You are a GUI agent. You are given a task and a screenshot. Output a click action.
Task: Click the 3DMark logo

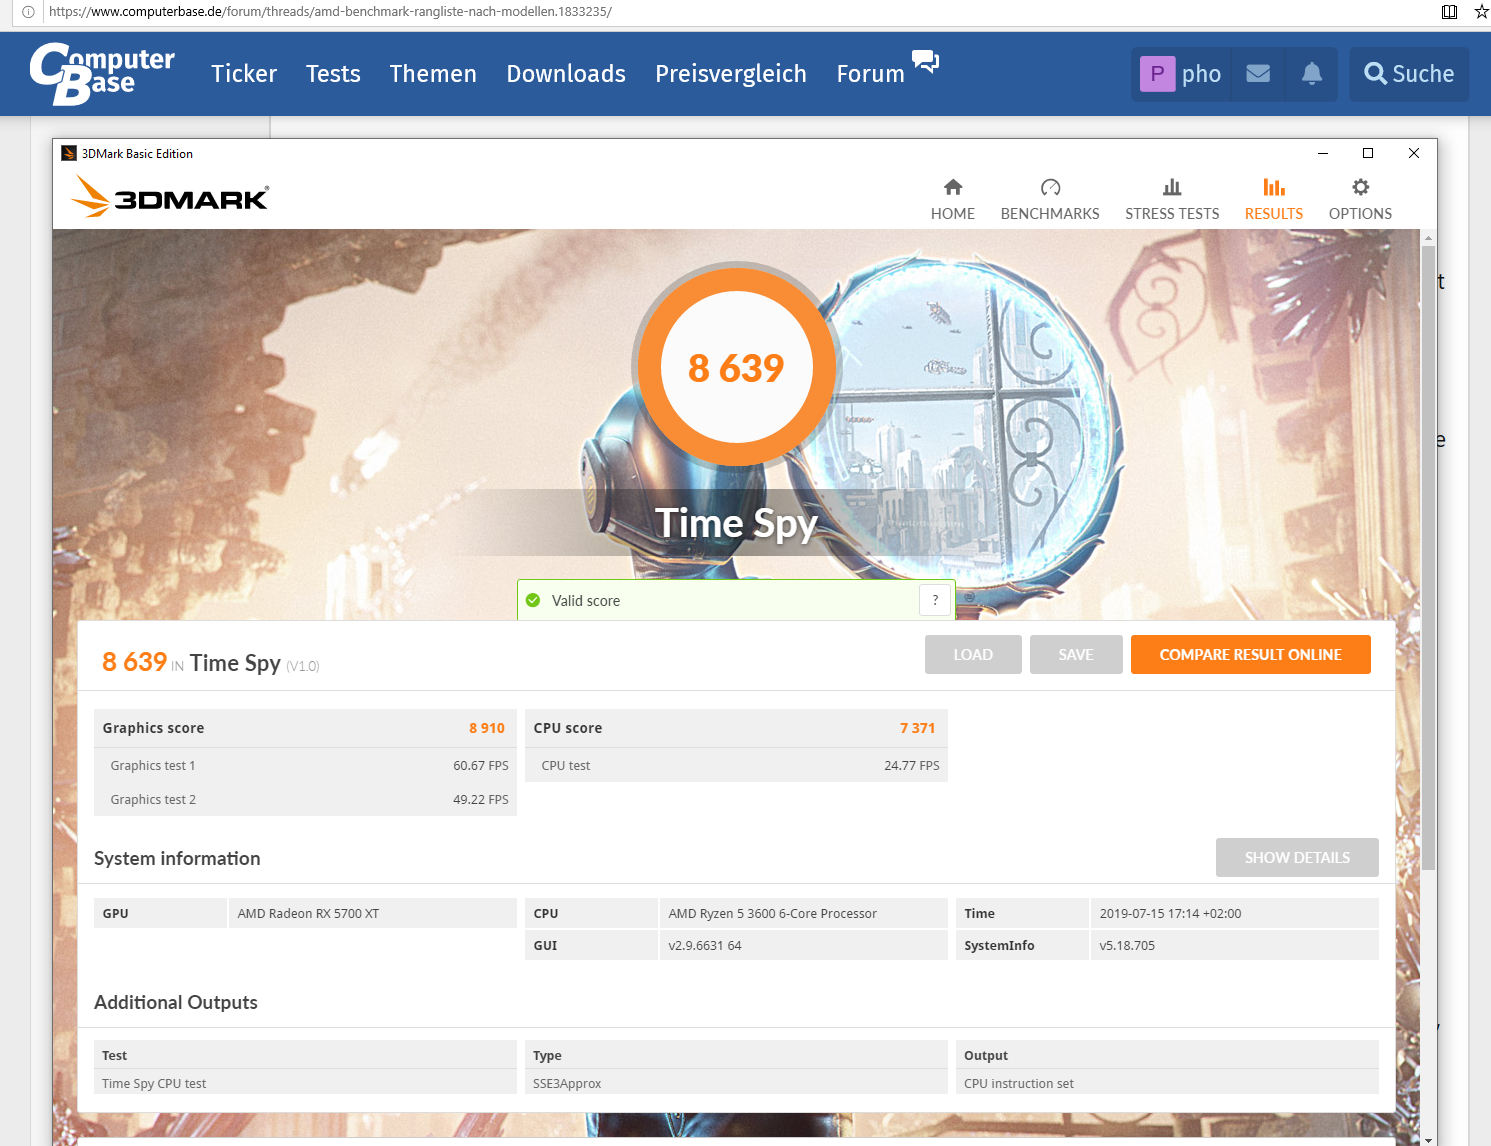170,197
